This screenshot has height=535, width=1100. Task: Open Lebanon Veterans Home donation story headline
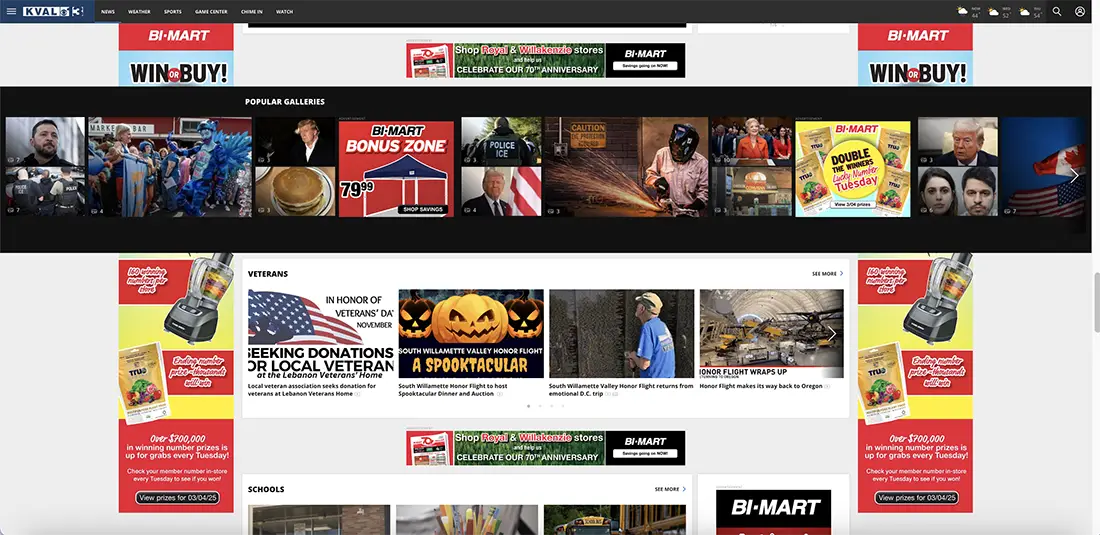[312, 390]
